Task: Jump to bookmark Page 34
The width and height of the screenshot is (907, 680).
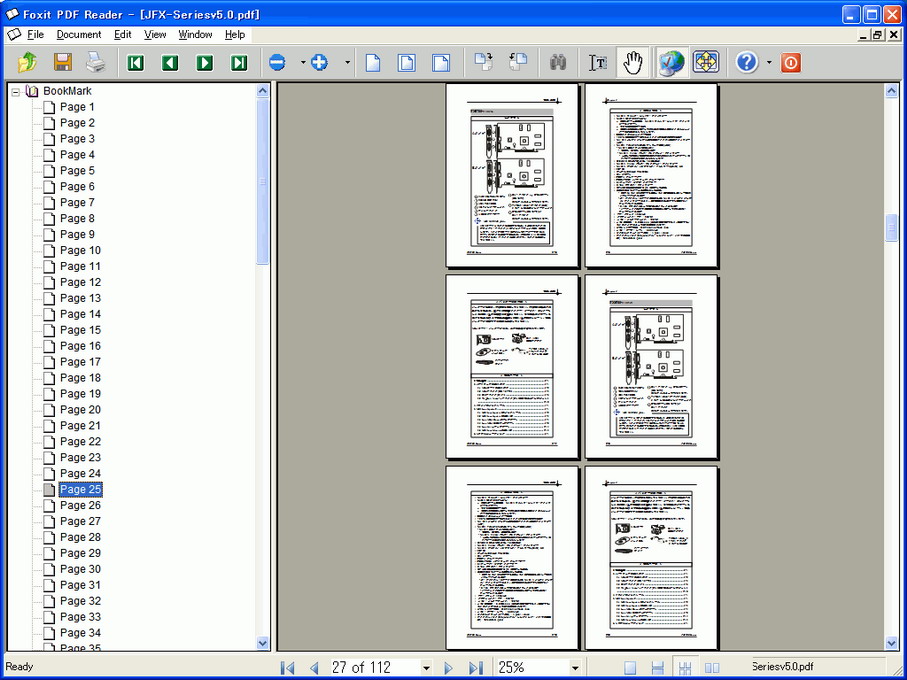Action: [x=80, y=633]
